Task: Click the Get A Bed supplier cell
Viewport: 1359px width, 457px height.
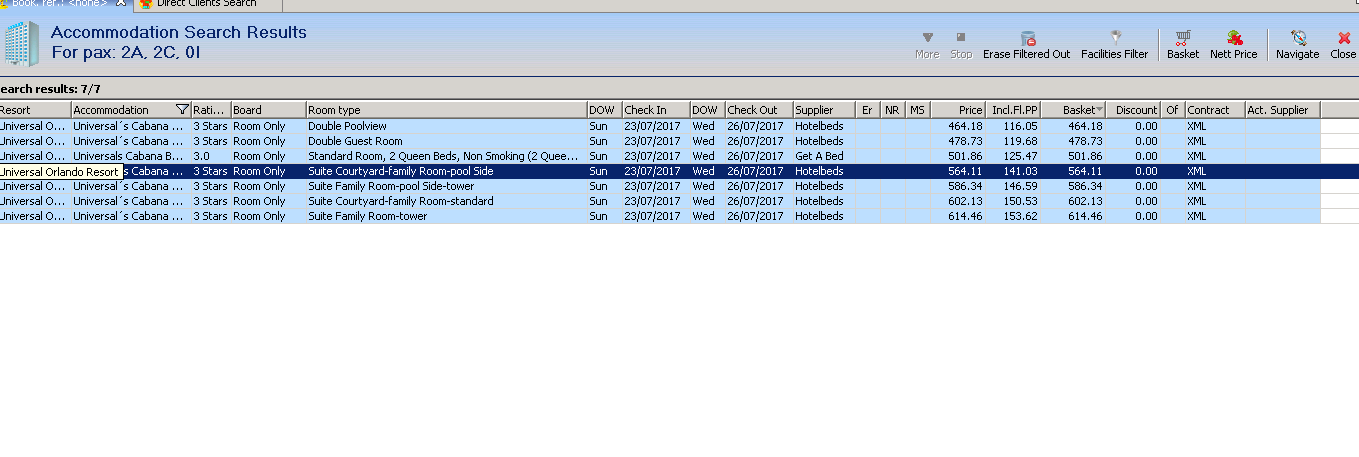Action: click(825, 156)
